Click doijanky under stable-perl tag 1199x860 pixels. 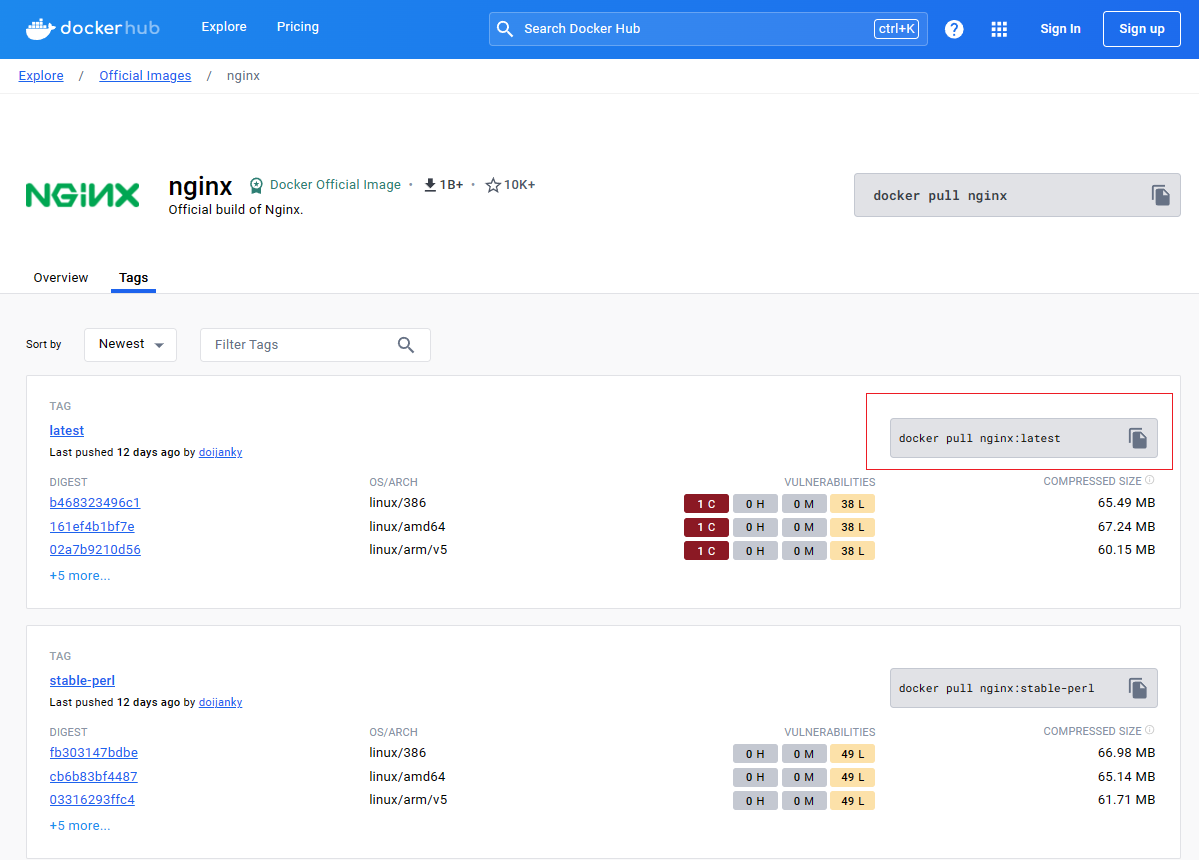pos(220,702)
